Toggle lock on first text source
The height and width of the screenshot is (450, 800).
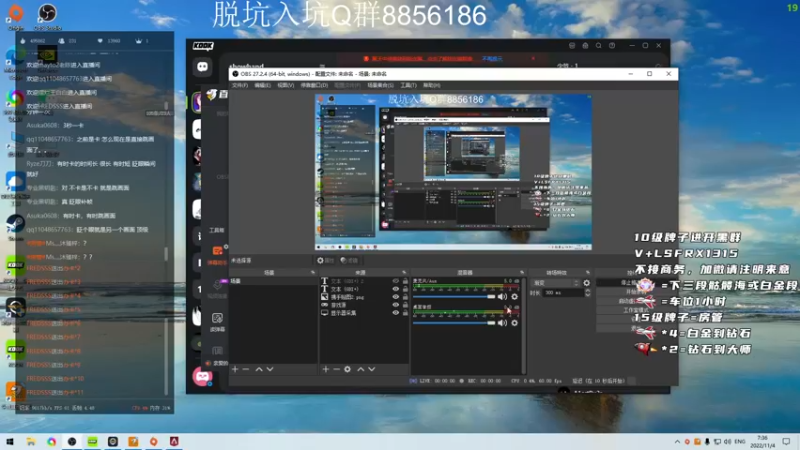click(405, 281)
